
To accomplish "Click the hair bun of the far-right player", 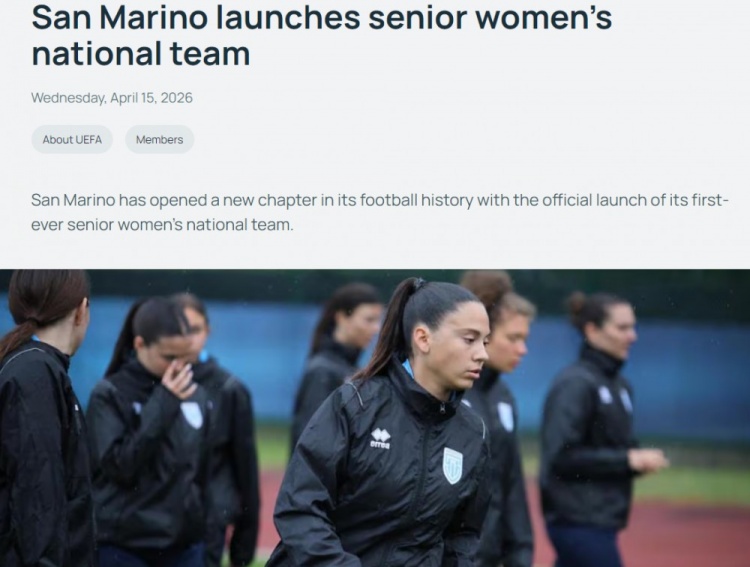I will pos(578,302).
